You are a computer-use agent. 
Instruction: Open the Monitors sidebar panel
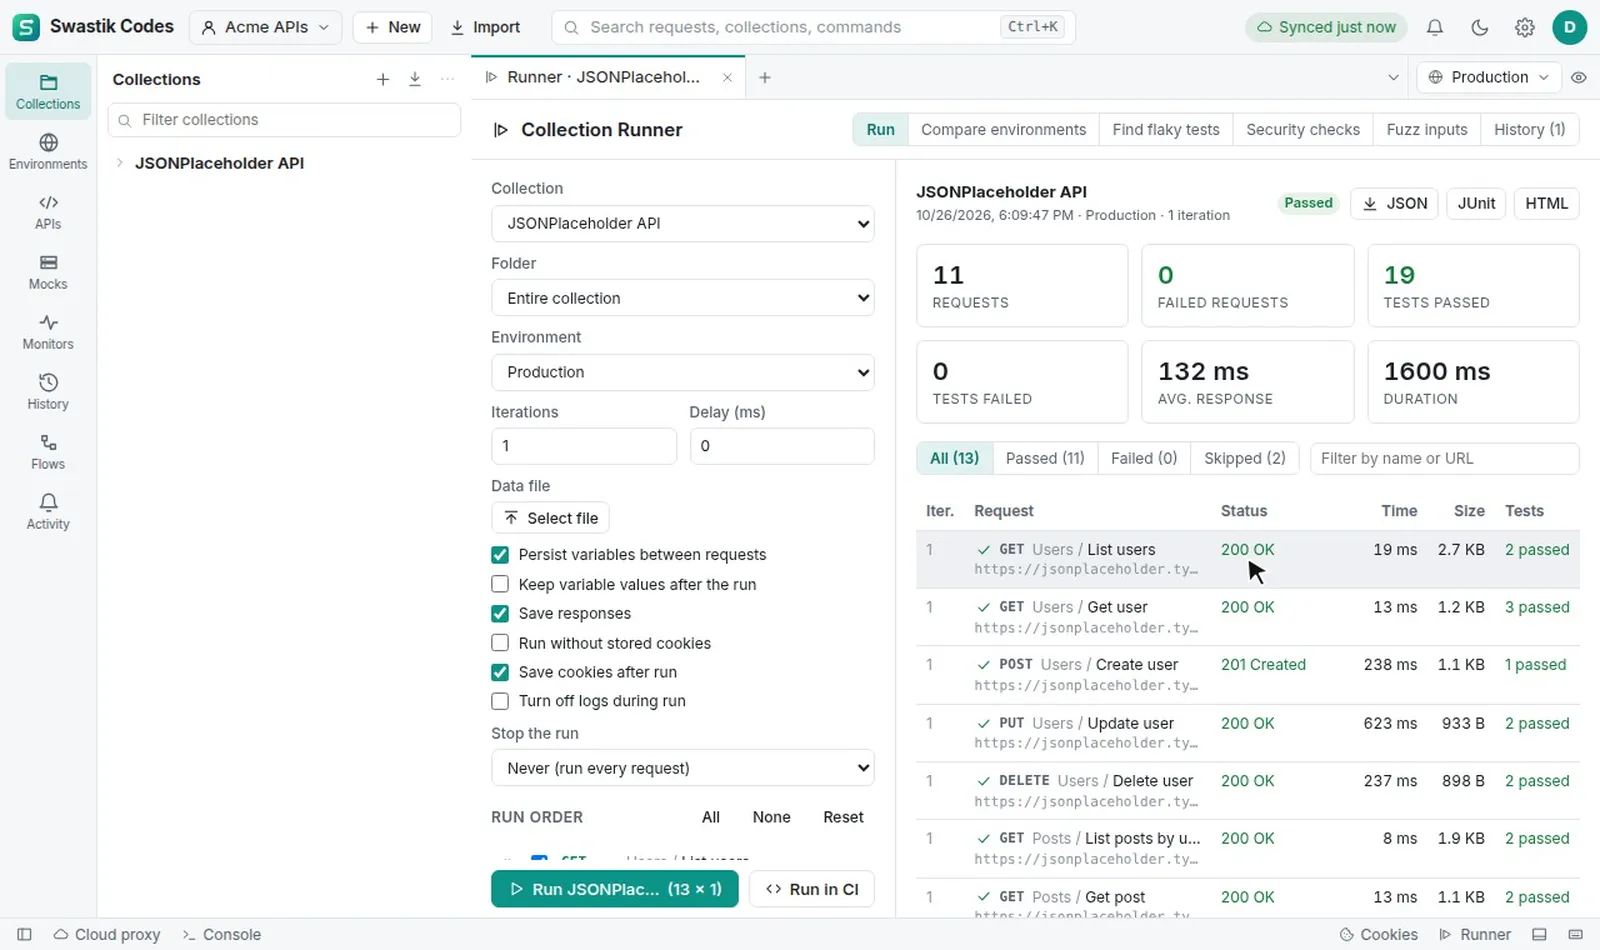point(48,332)
